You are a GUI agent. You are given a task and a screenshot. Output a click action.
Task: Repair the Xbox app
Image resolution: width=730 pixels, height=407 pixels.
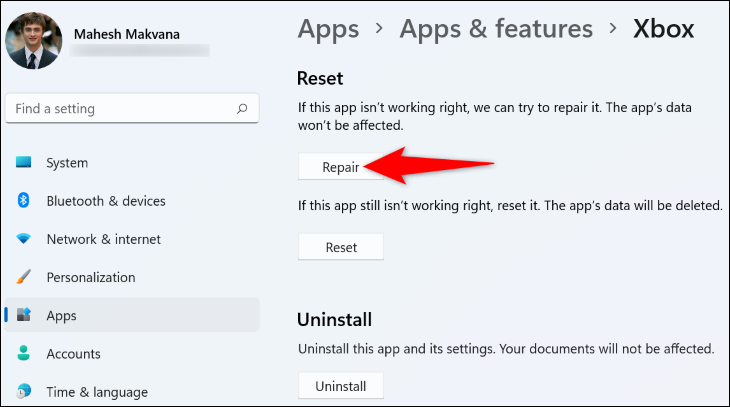pyautogui.click(x=340, y=167)
